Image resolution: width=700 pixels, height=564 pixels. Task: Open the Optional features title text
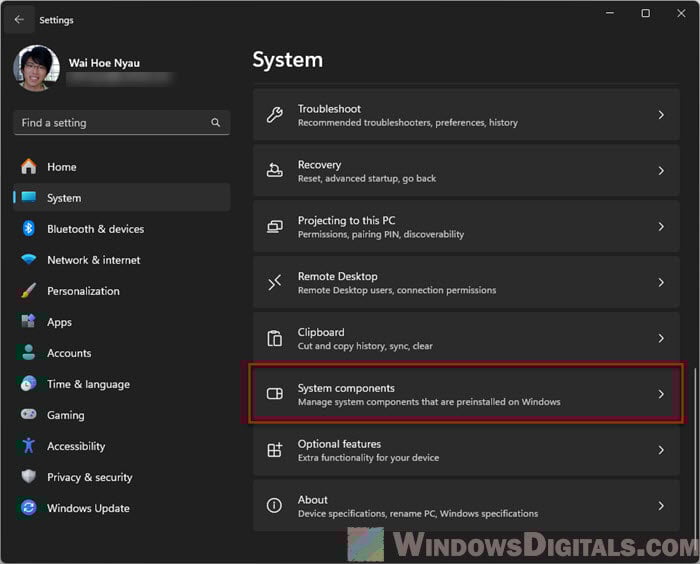click(339, 444)
